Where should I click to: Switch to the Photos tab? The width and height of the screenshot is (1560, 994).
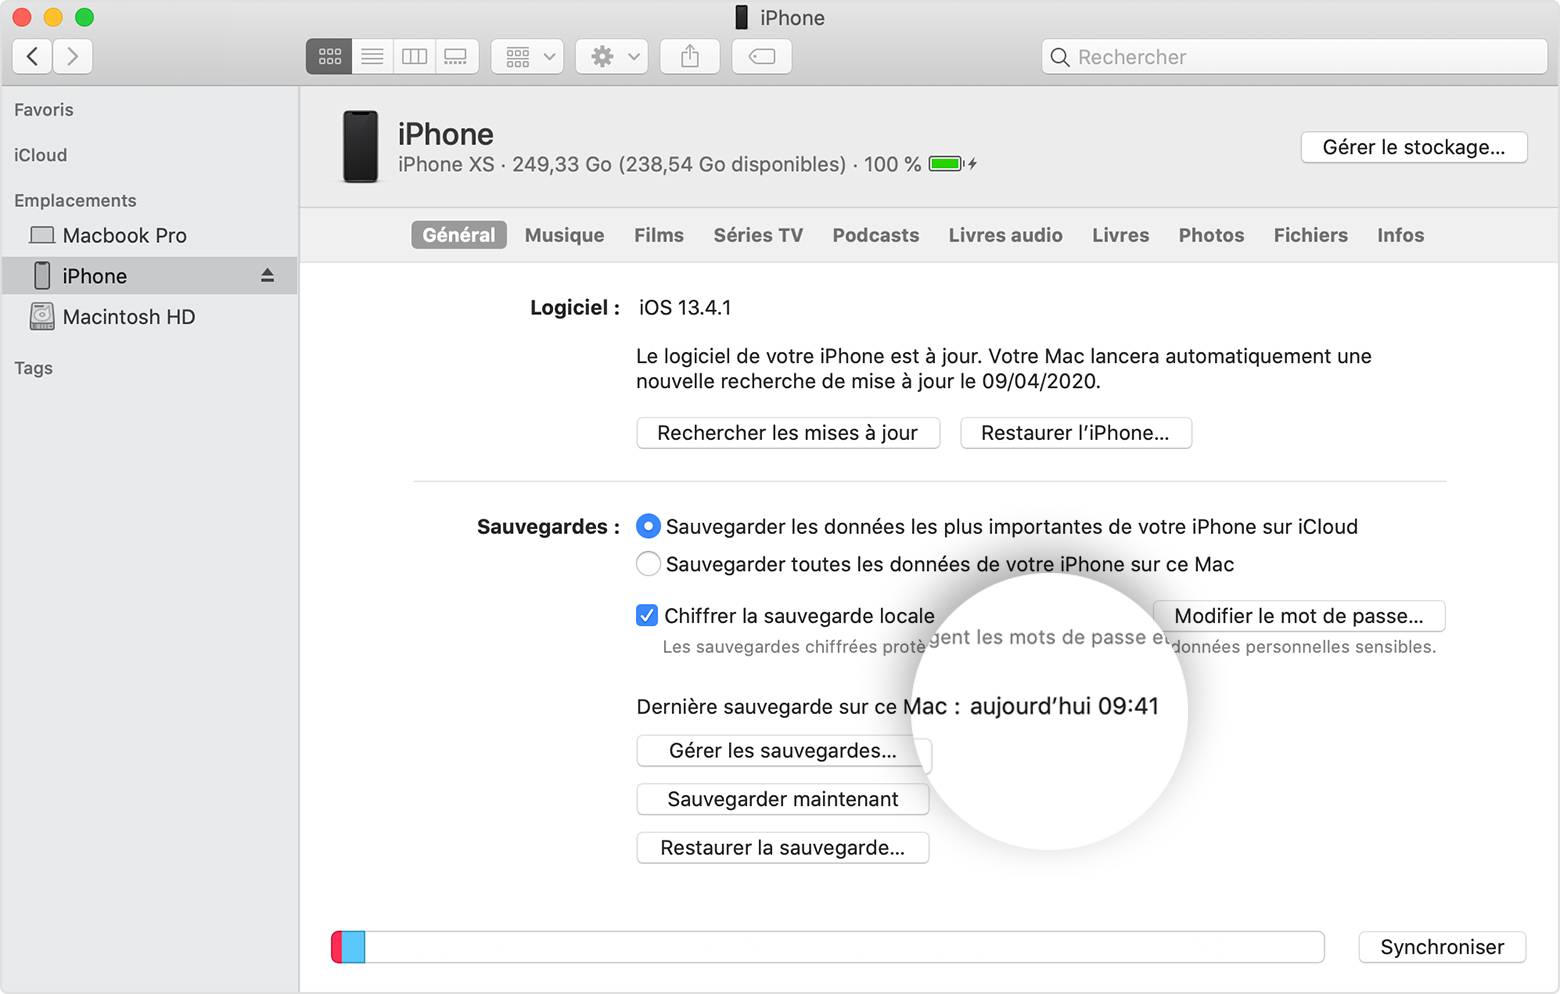tap(1211, 235)
